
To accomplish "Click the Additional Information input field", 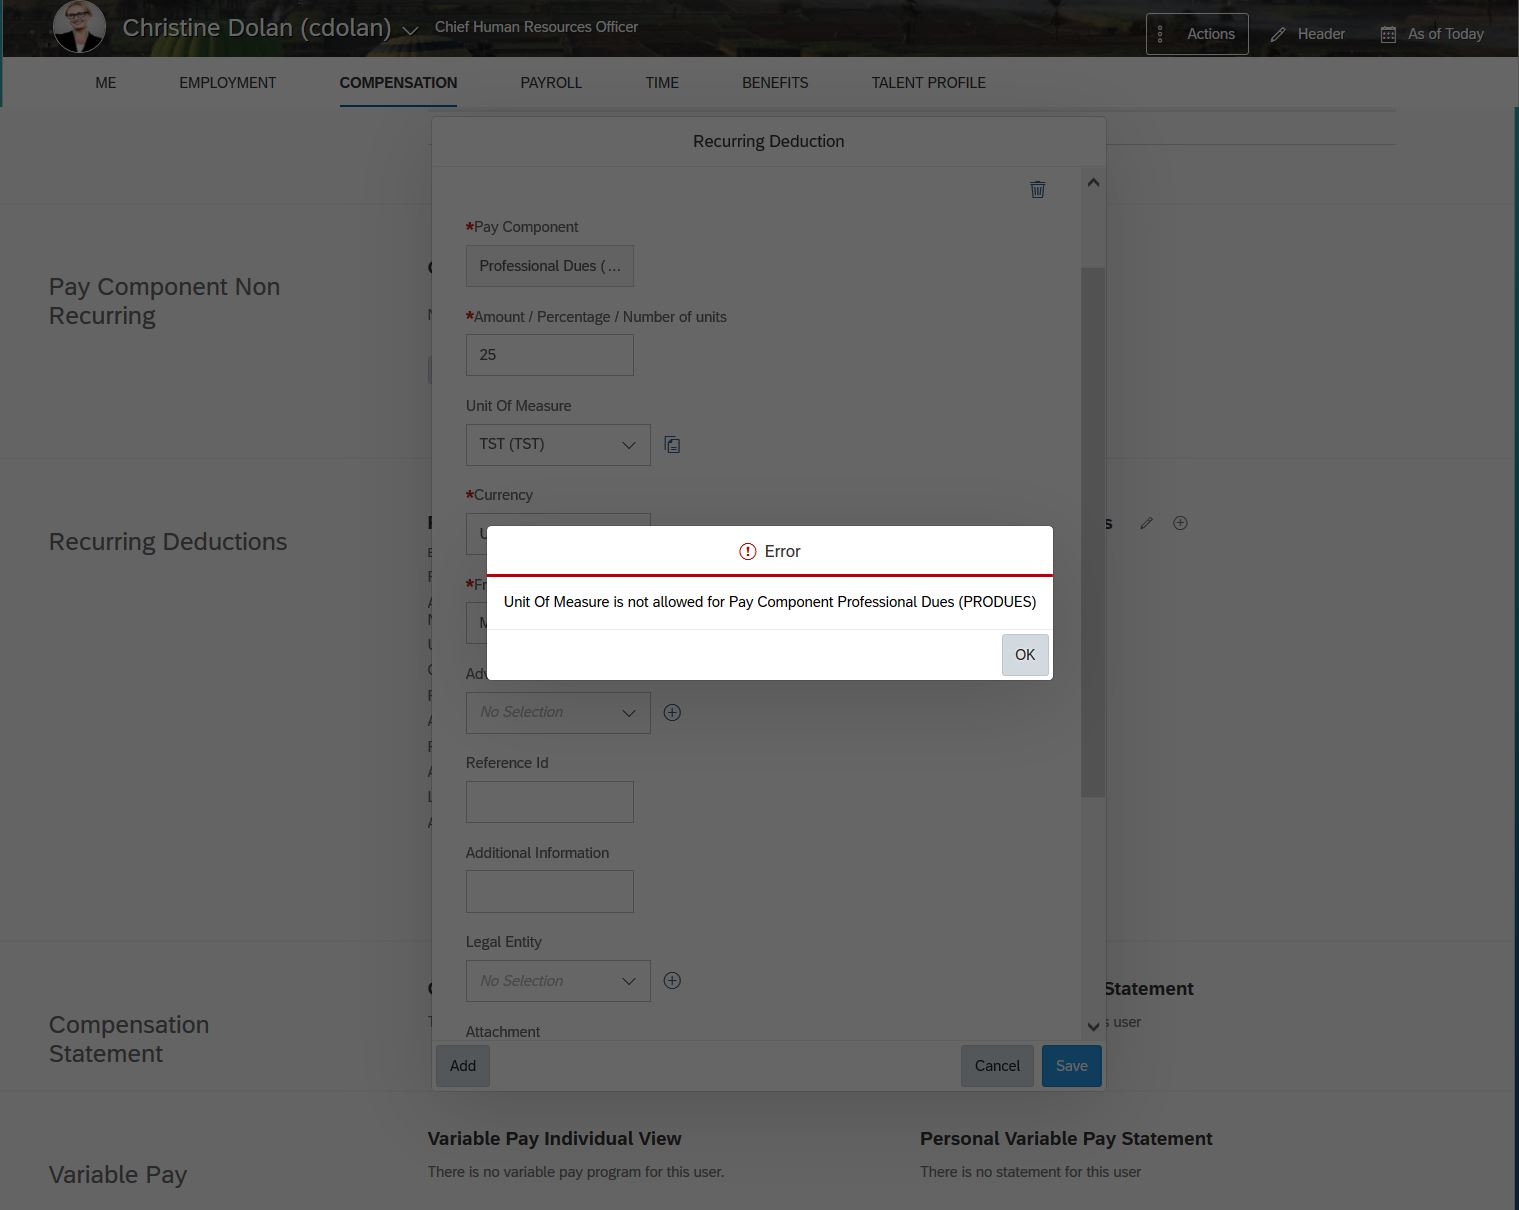I will coord(550,891).
